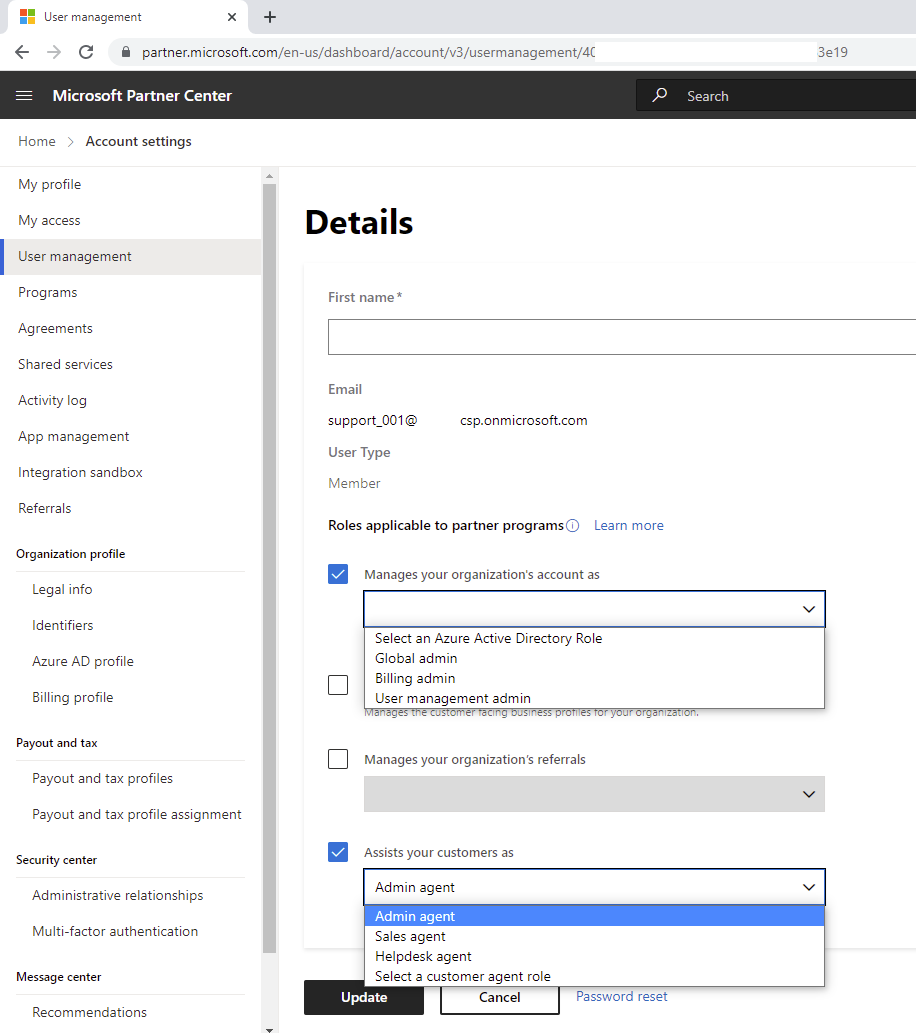Open My profile in sidebar
The width and height of the screenshot is (916, 1033).
49,184
